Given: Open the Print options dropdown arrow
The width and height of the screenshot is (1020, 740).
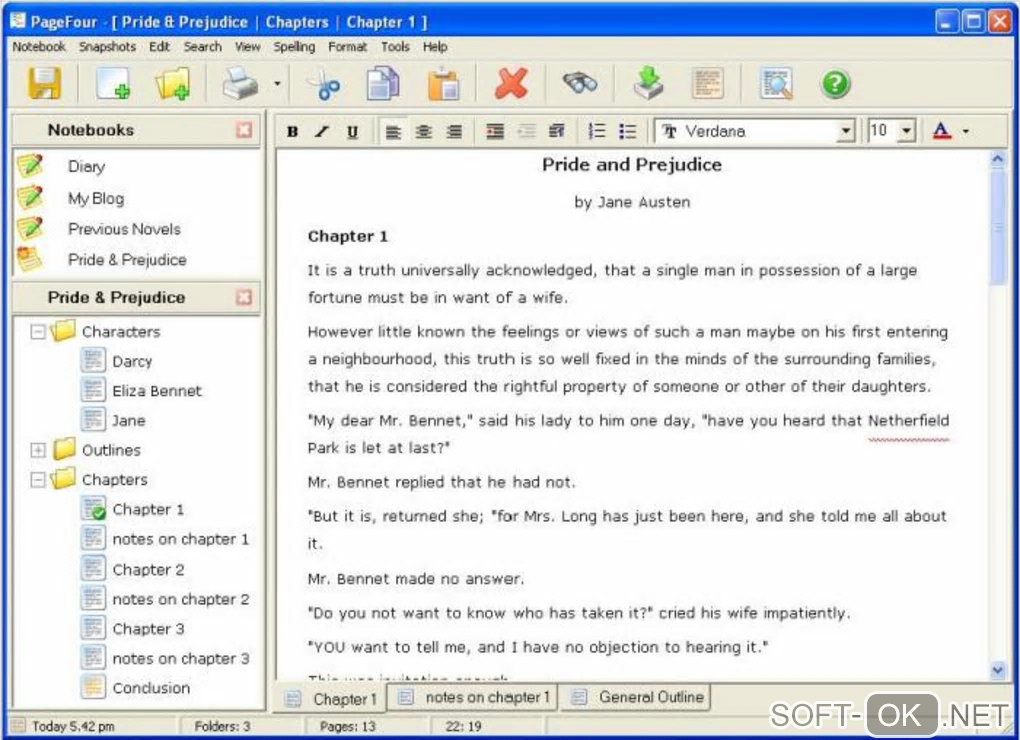Looking at the screenshot, I should click(x=277, y=84).
